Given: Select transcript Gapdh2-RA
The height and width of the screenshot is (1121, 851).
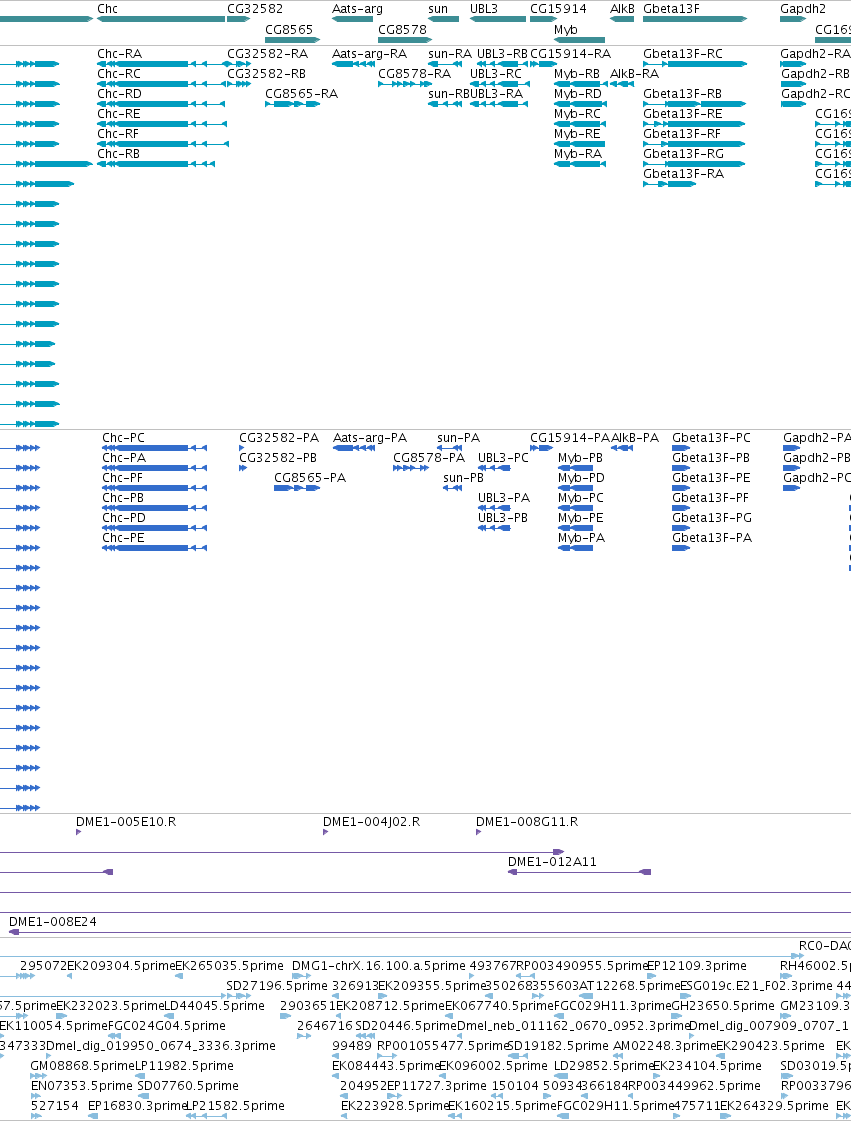Looking at the screenshot, I should pyautogui.click(x=815, y=54).
